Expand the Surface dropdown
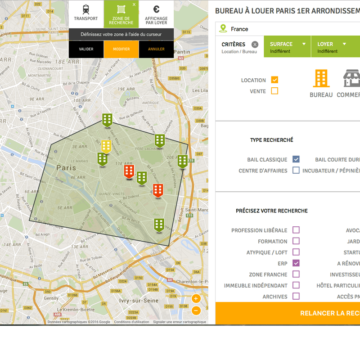 coord(287,47)
